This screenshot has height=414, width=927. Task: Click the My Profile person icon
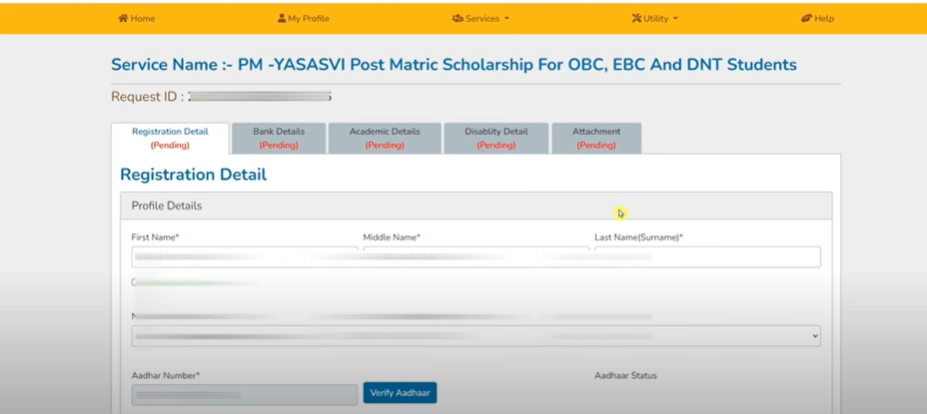click(281, 18)
